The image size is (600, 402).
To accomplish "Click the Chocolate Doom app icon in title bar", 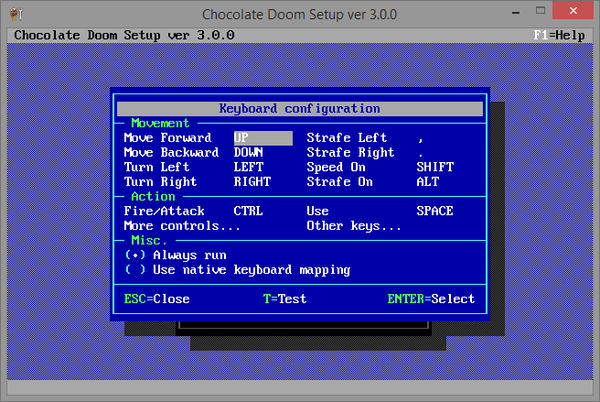I will [16, 14].
